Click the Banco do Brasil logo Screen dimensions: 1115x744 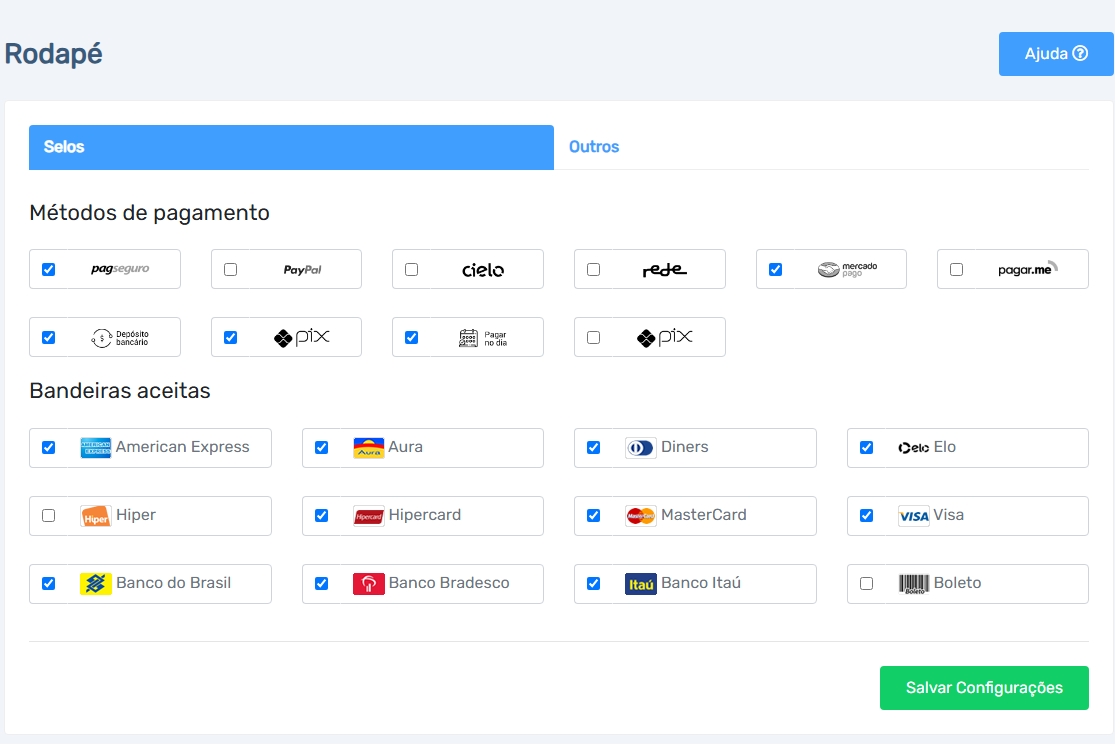tap(95, 584)
